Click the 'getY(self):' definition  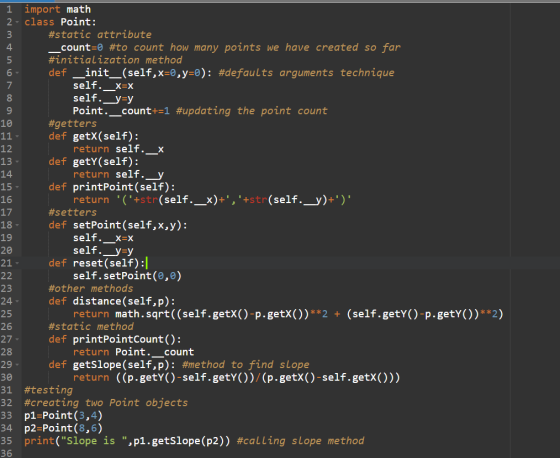[x=106, y=162]
